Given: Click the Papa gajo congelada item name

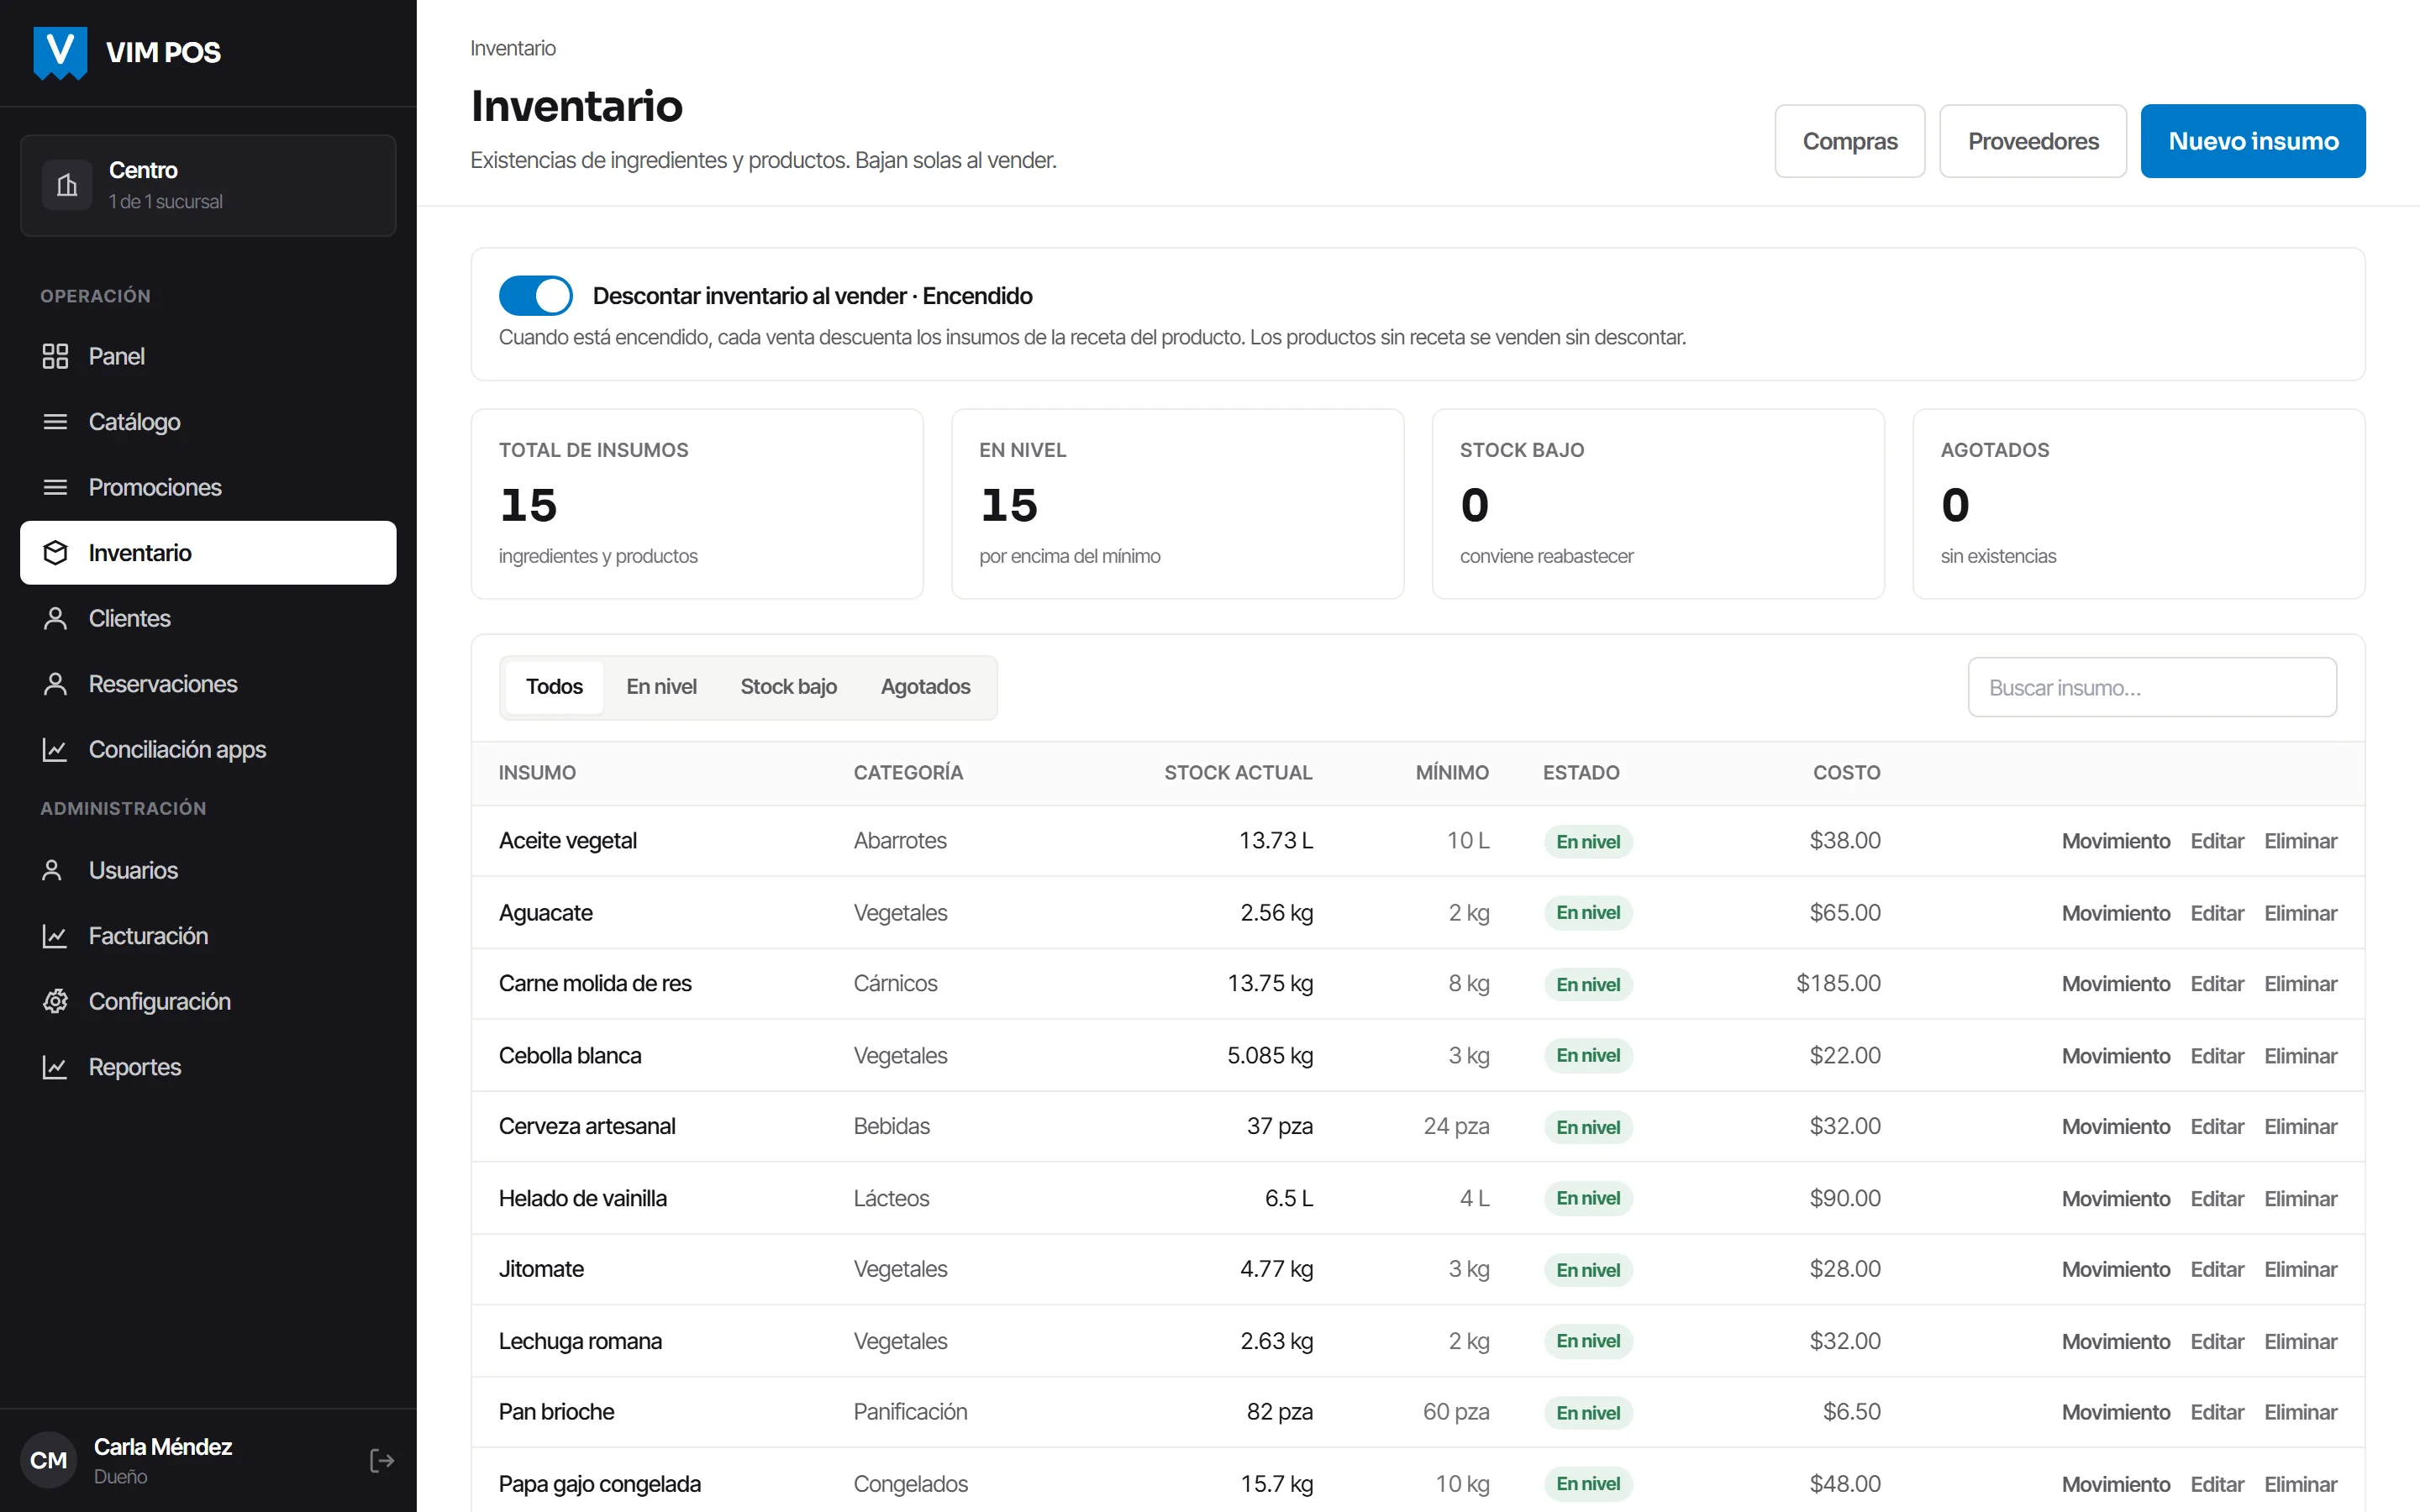Looking at the screenshot, I should click(600, 1484).
